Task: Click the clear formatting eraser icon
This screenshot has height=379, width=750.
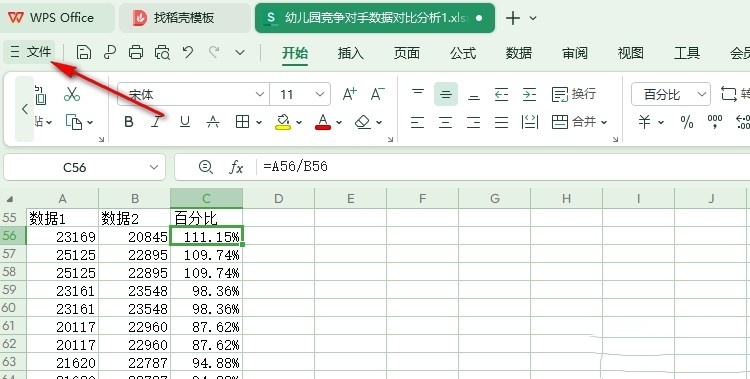Action: [363, 123]
